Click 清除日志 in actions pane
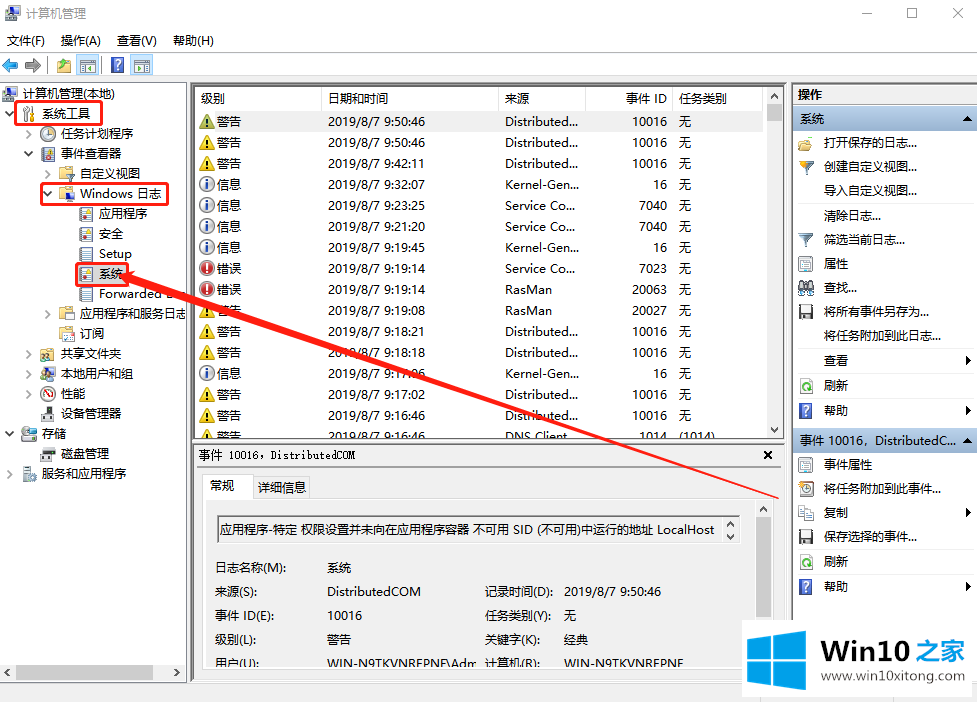This screenshot has width=977, height=702. [852, 216]
